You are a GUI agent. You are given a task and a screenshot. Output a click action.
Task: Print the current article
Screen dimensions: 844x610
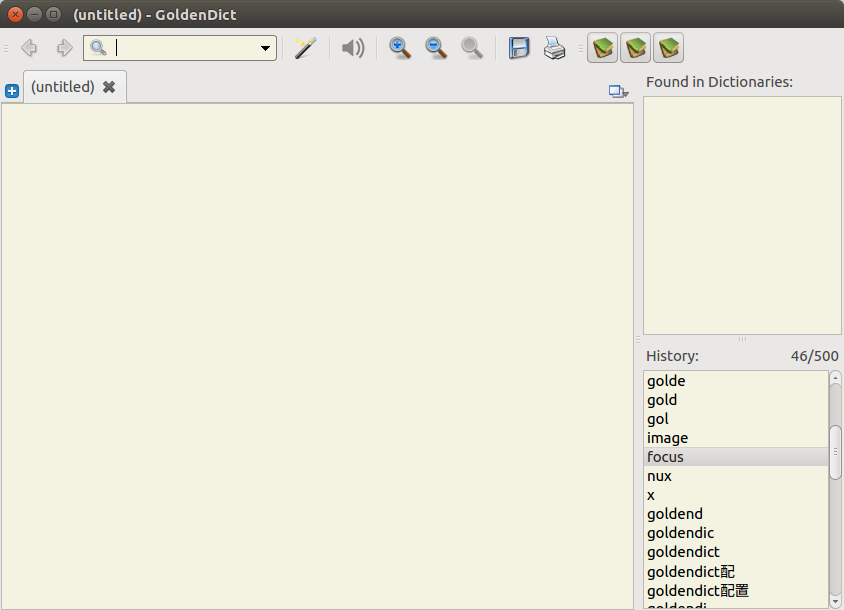[x=555, y=47]
